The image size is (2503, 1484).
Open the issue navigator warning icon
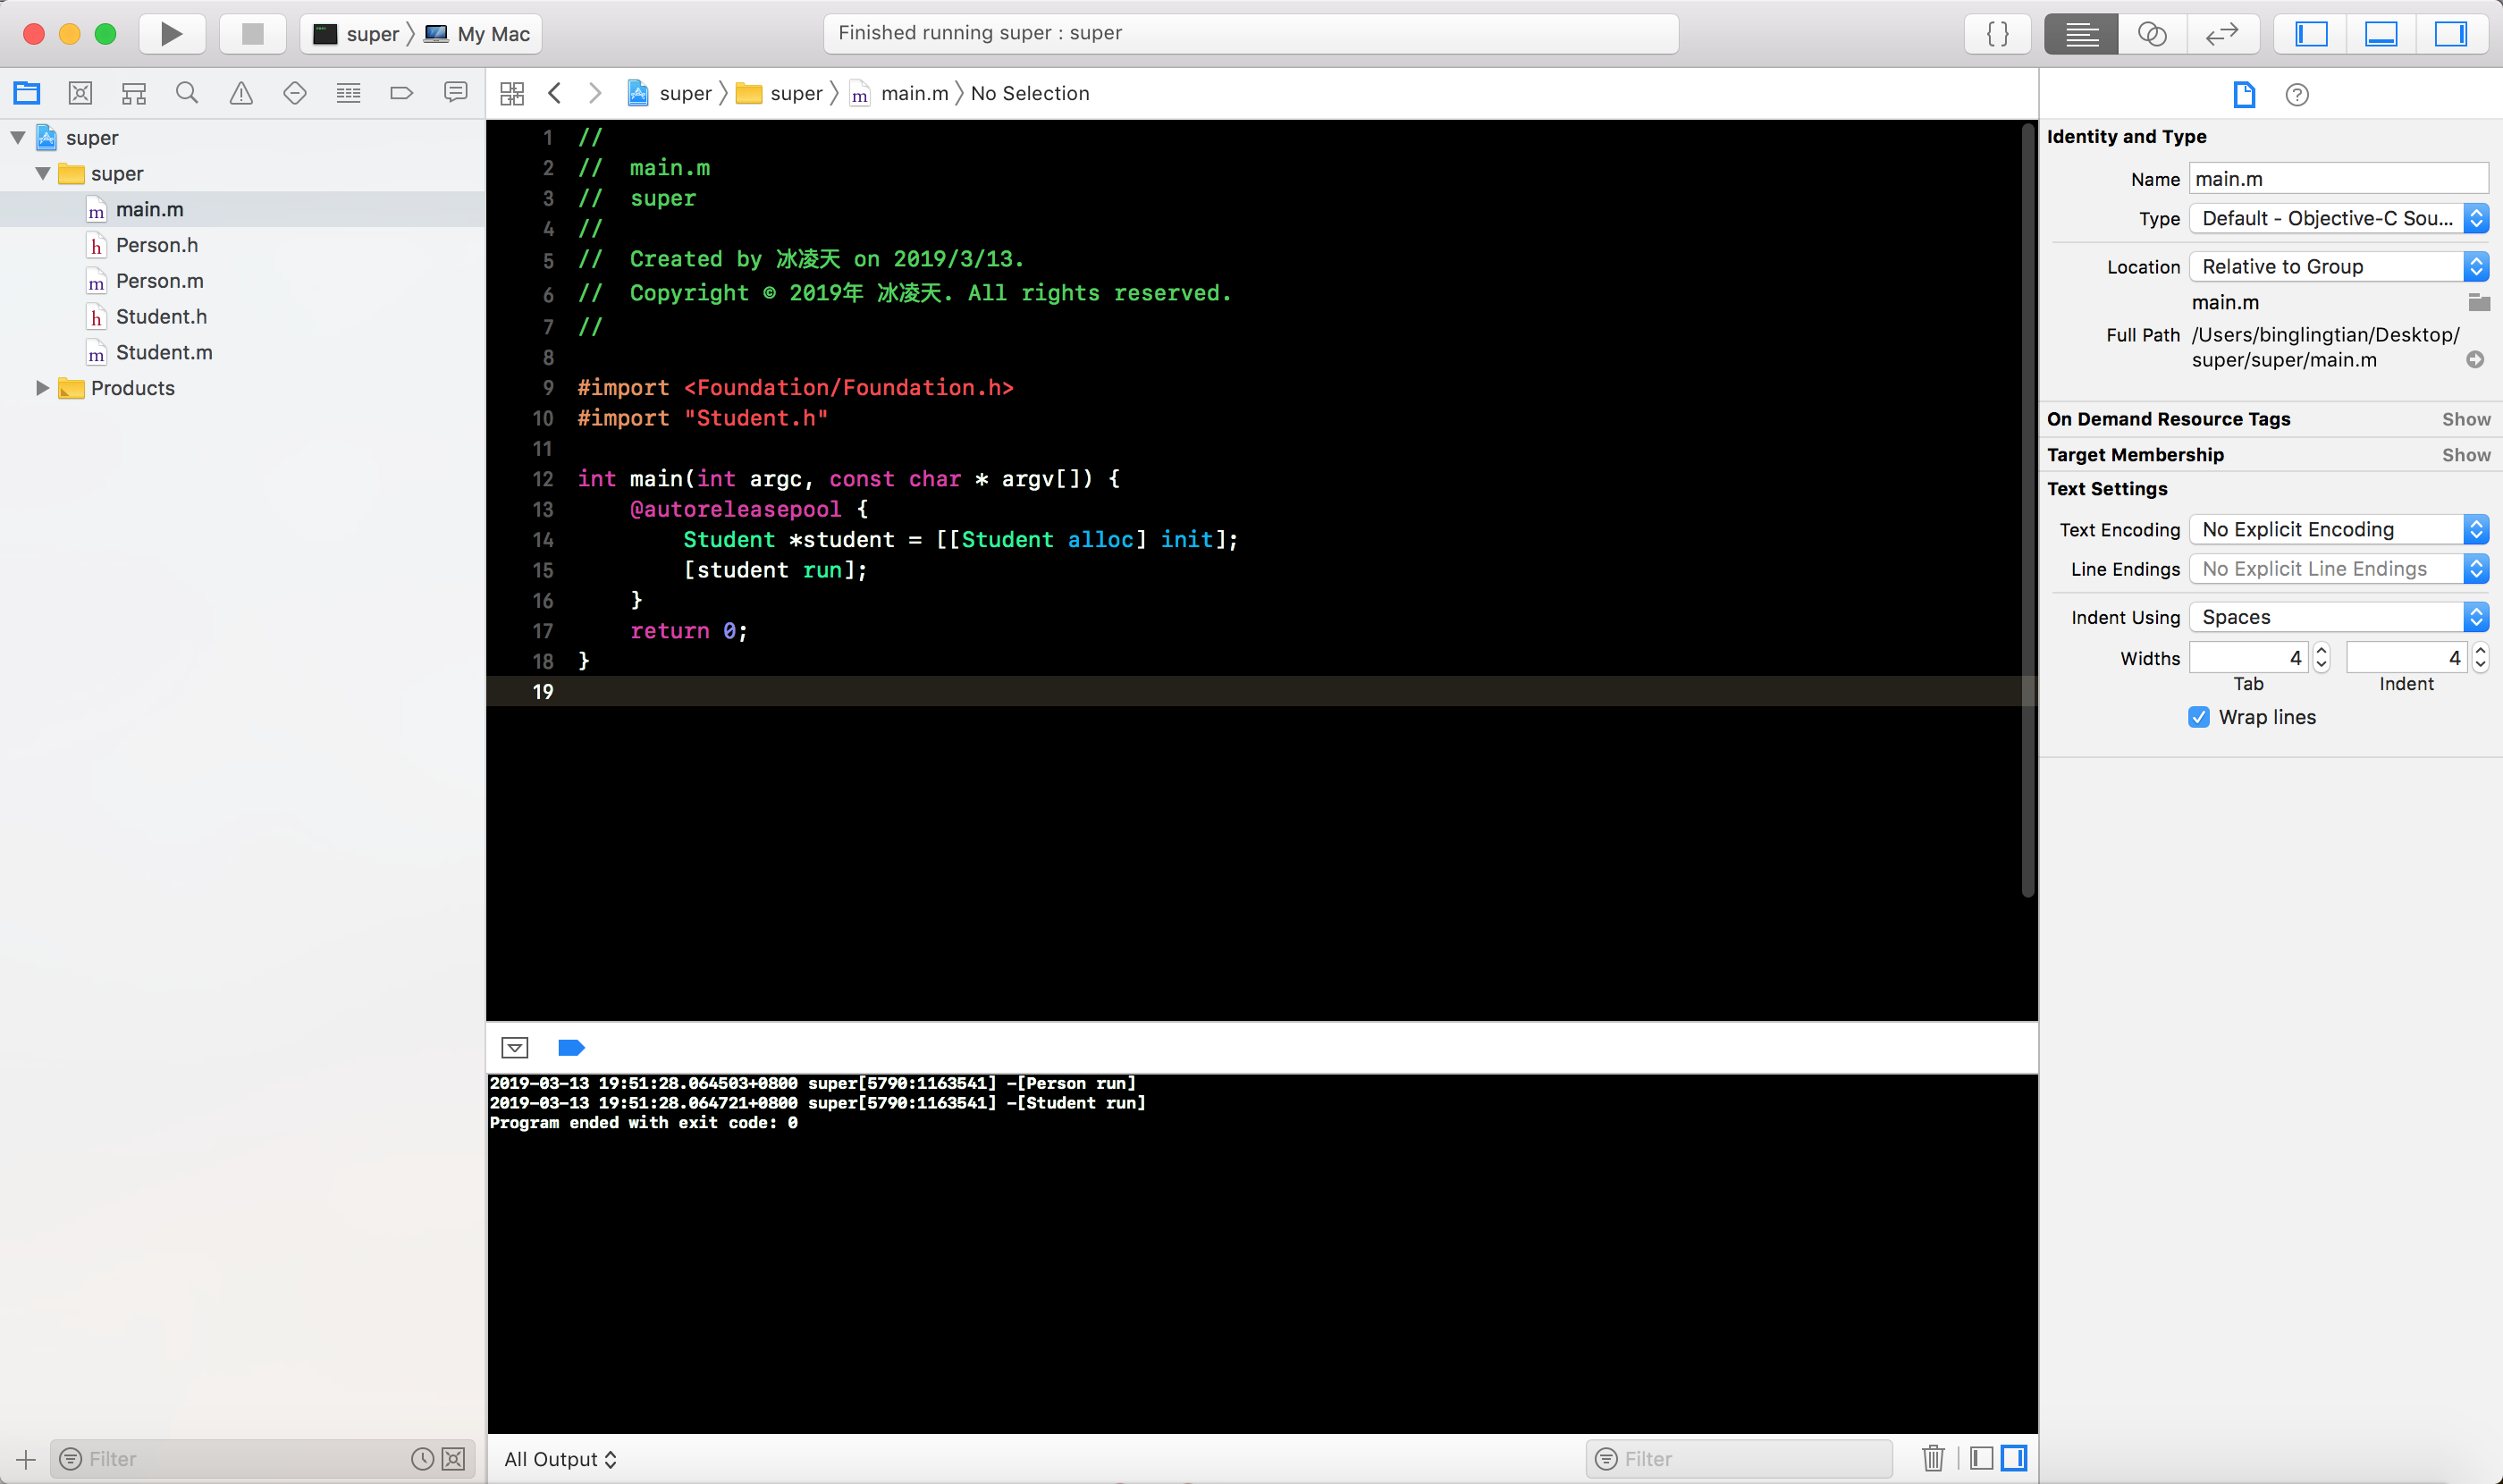pyautogui.click(x=241, y=93)
